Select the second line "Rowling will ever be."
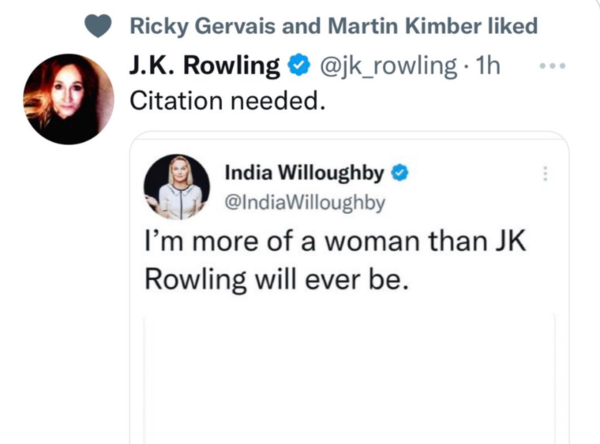Viewport: 600px width, 444px height. [x=276, y=279]
